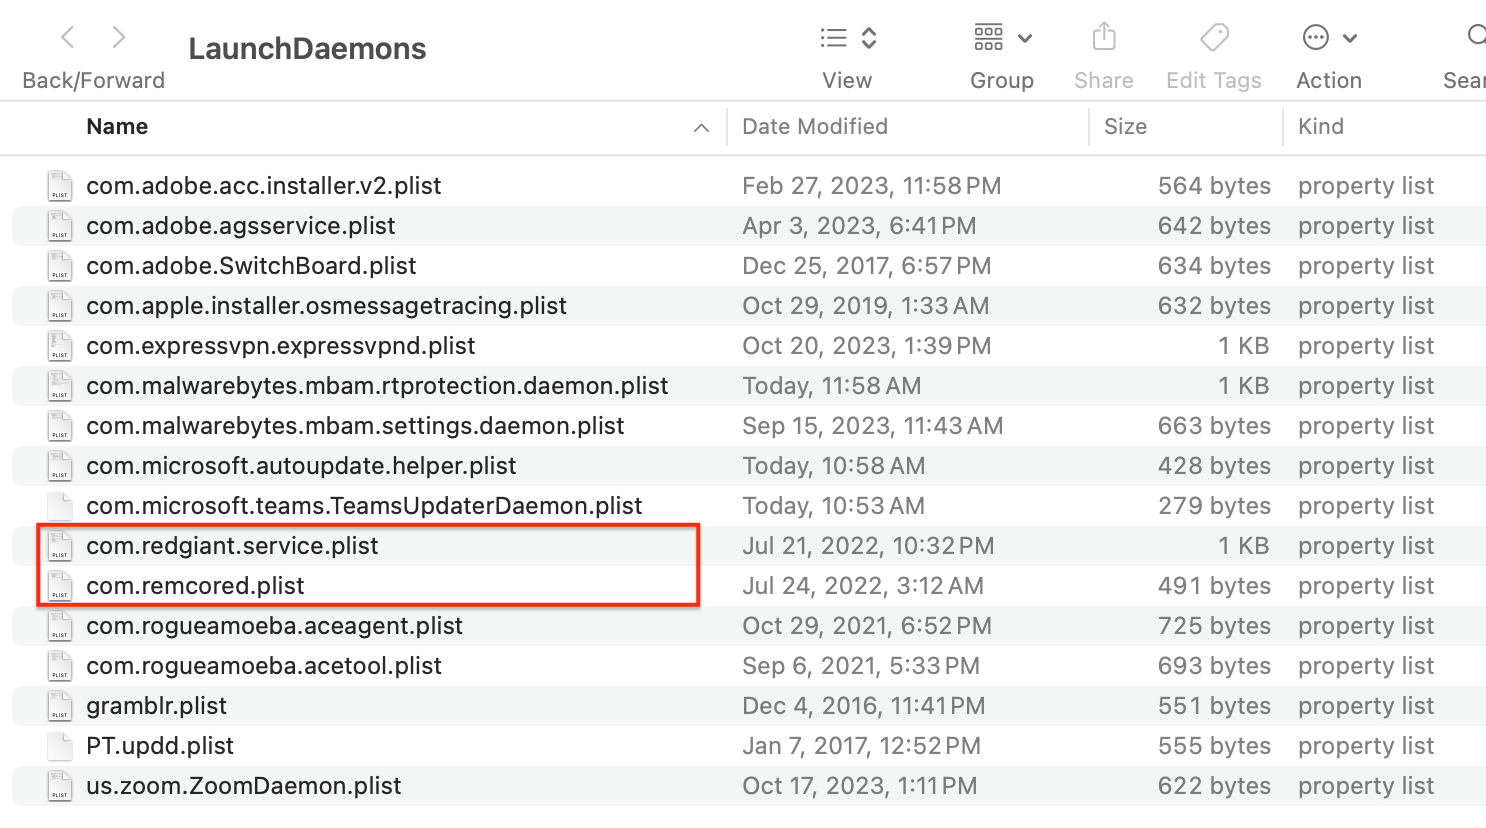
Task: Click the blank icon of PT.updd.plist
Action: click(60, 746)
